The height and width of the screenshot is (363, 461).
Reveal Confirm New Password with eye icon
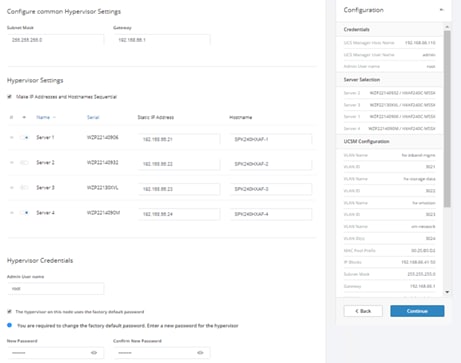tap(200, 352)
